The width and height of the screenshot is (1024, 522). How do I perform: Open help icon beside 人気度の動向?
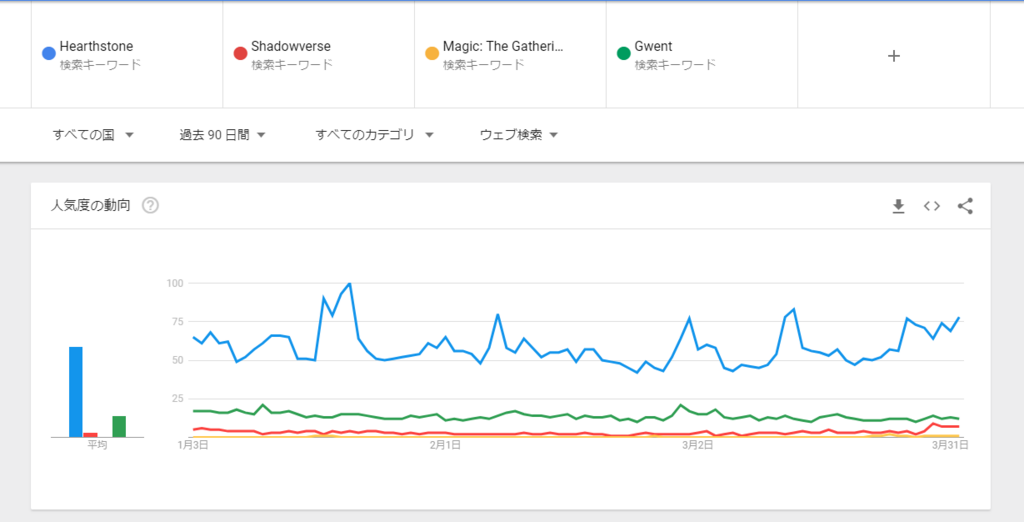[150, 206]
